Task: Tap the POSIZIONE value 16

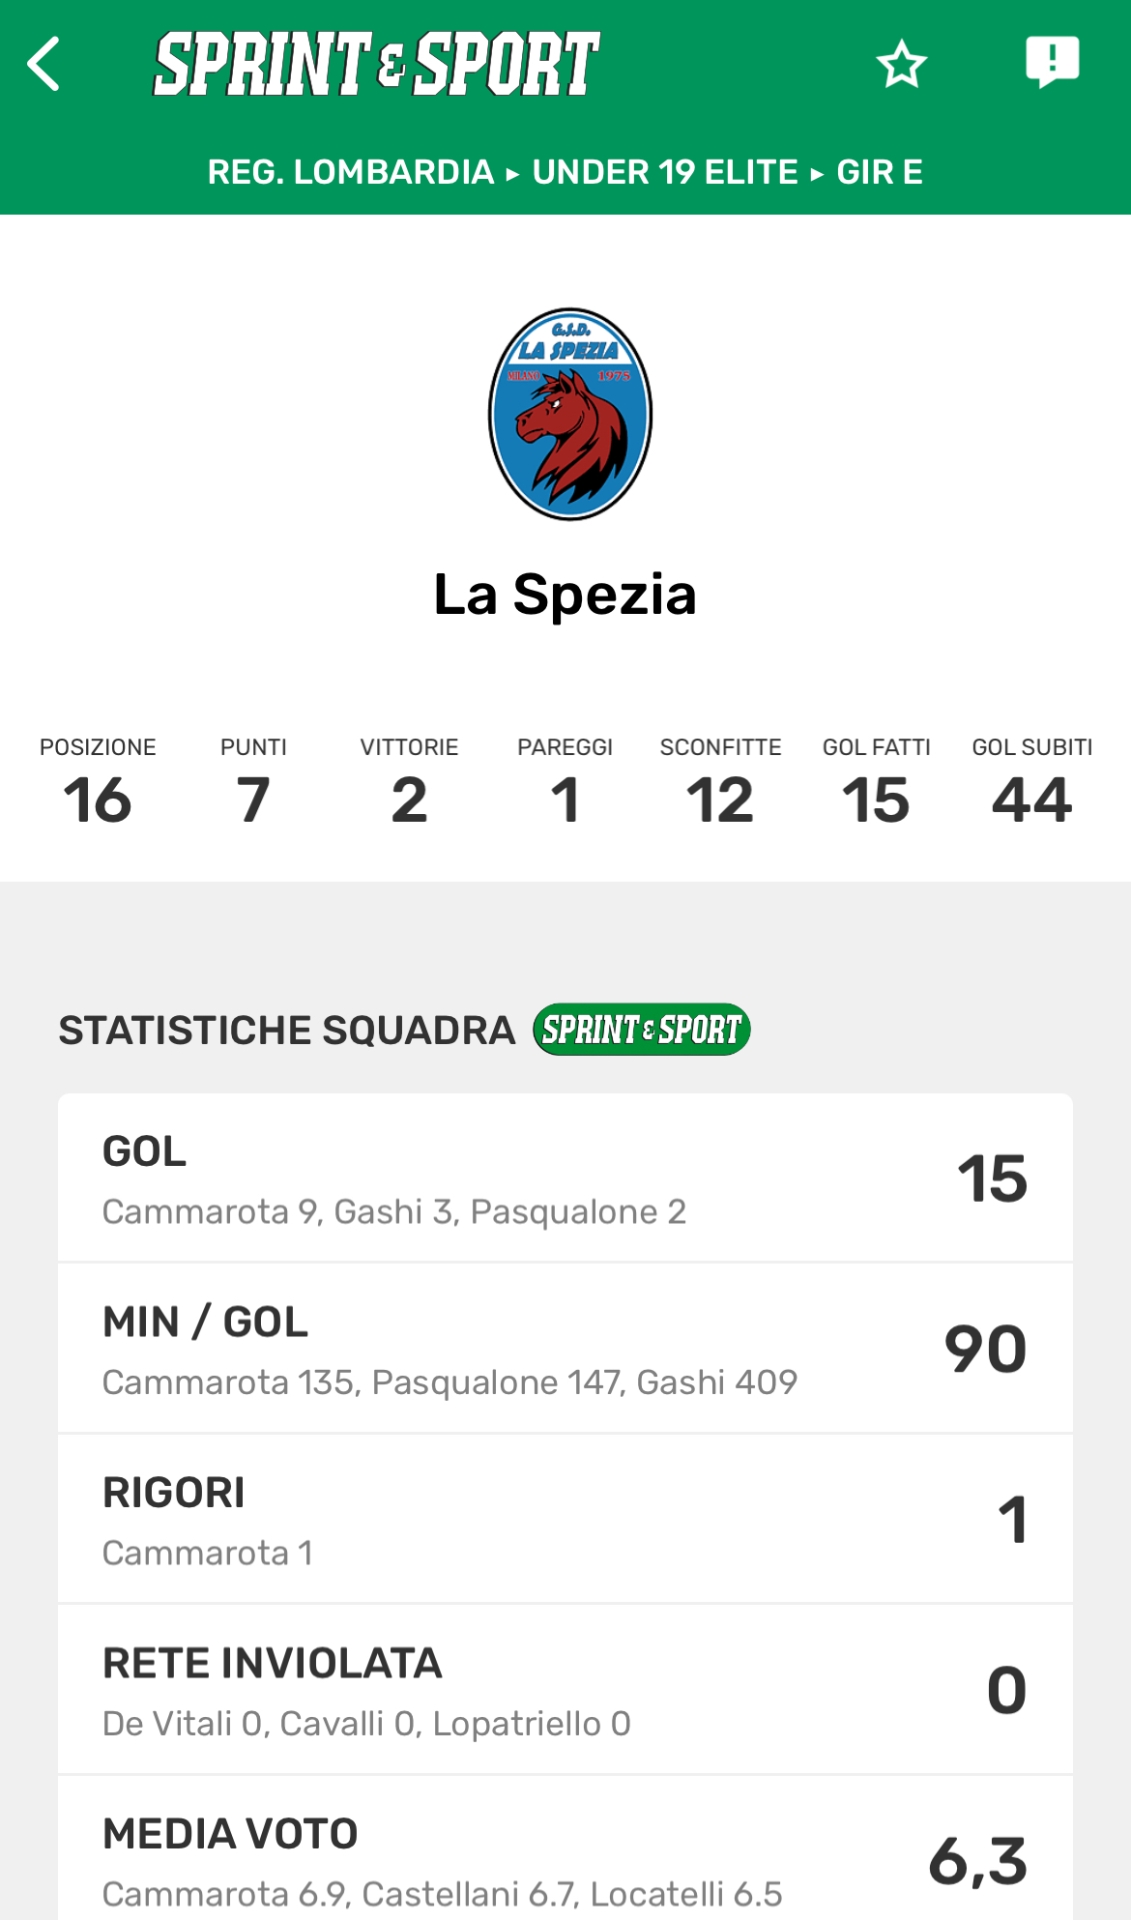Action: click(x=98, y=800)
